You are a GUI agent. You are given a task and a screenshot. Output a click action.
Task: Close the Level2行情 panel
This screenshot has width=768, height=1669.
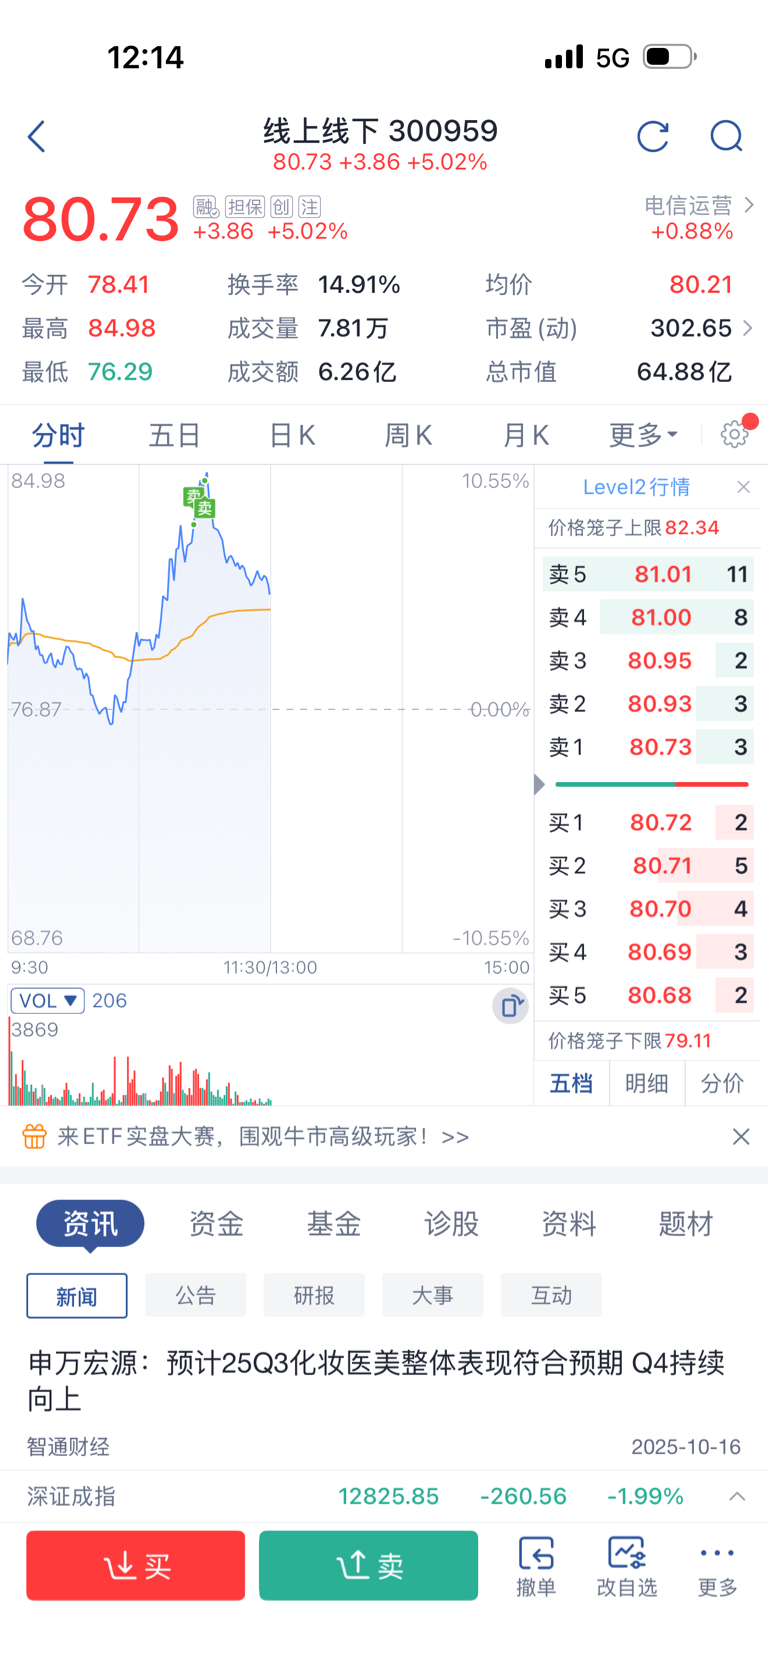tap(743, 487)
